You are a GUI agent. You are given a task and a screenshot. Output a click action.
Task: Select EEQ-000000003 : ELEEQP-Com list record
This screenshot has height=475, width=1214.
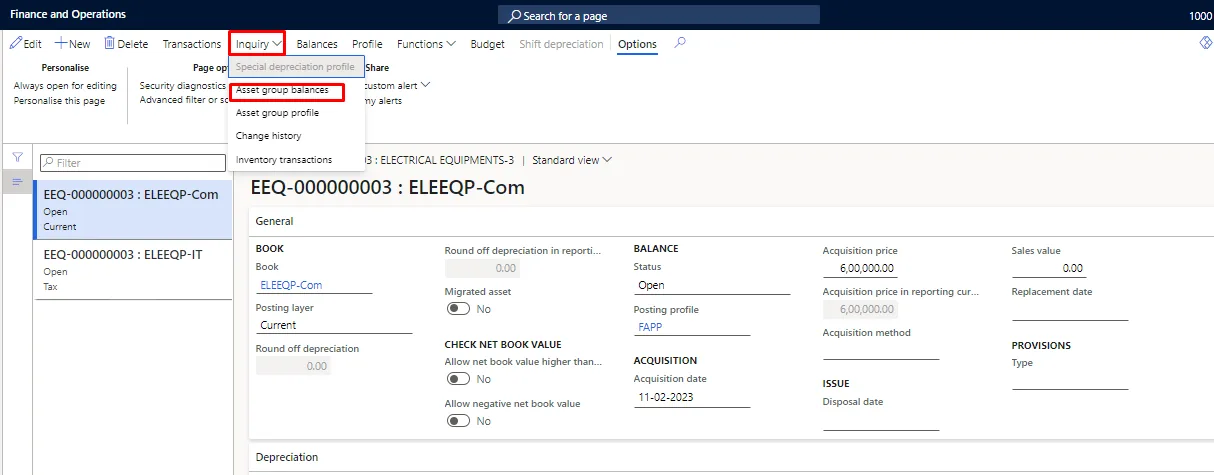[x=133, y=210]
